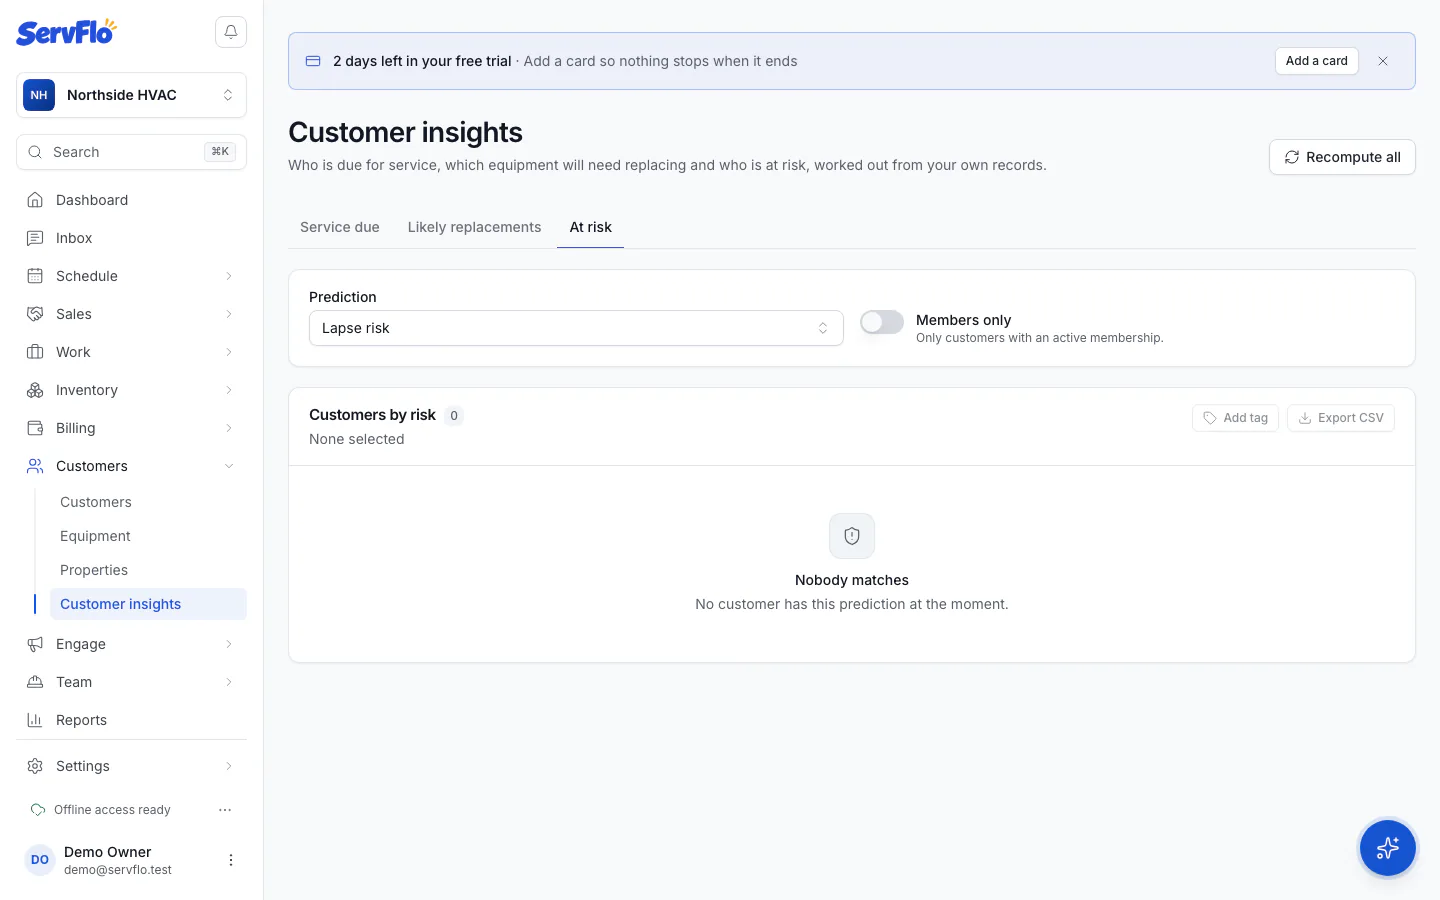Switch to Likely replacements tab
Viewport: 1440px width, 900px height.
pos(474,227)
